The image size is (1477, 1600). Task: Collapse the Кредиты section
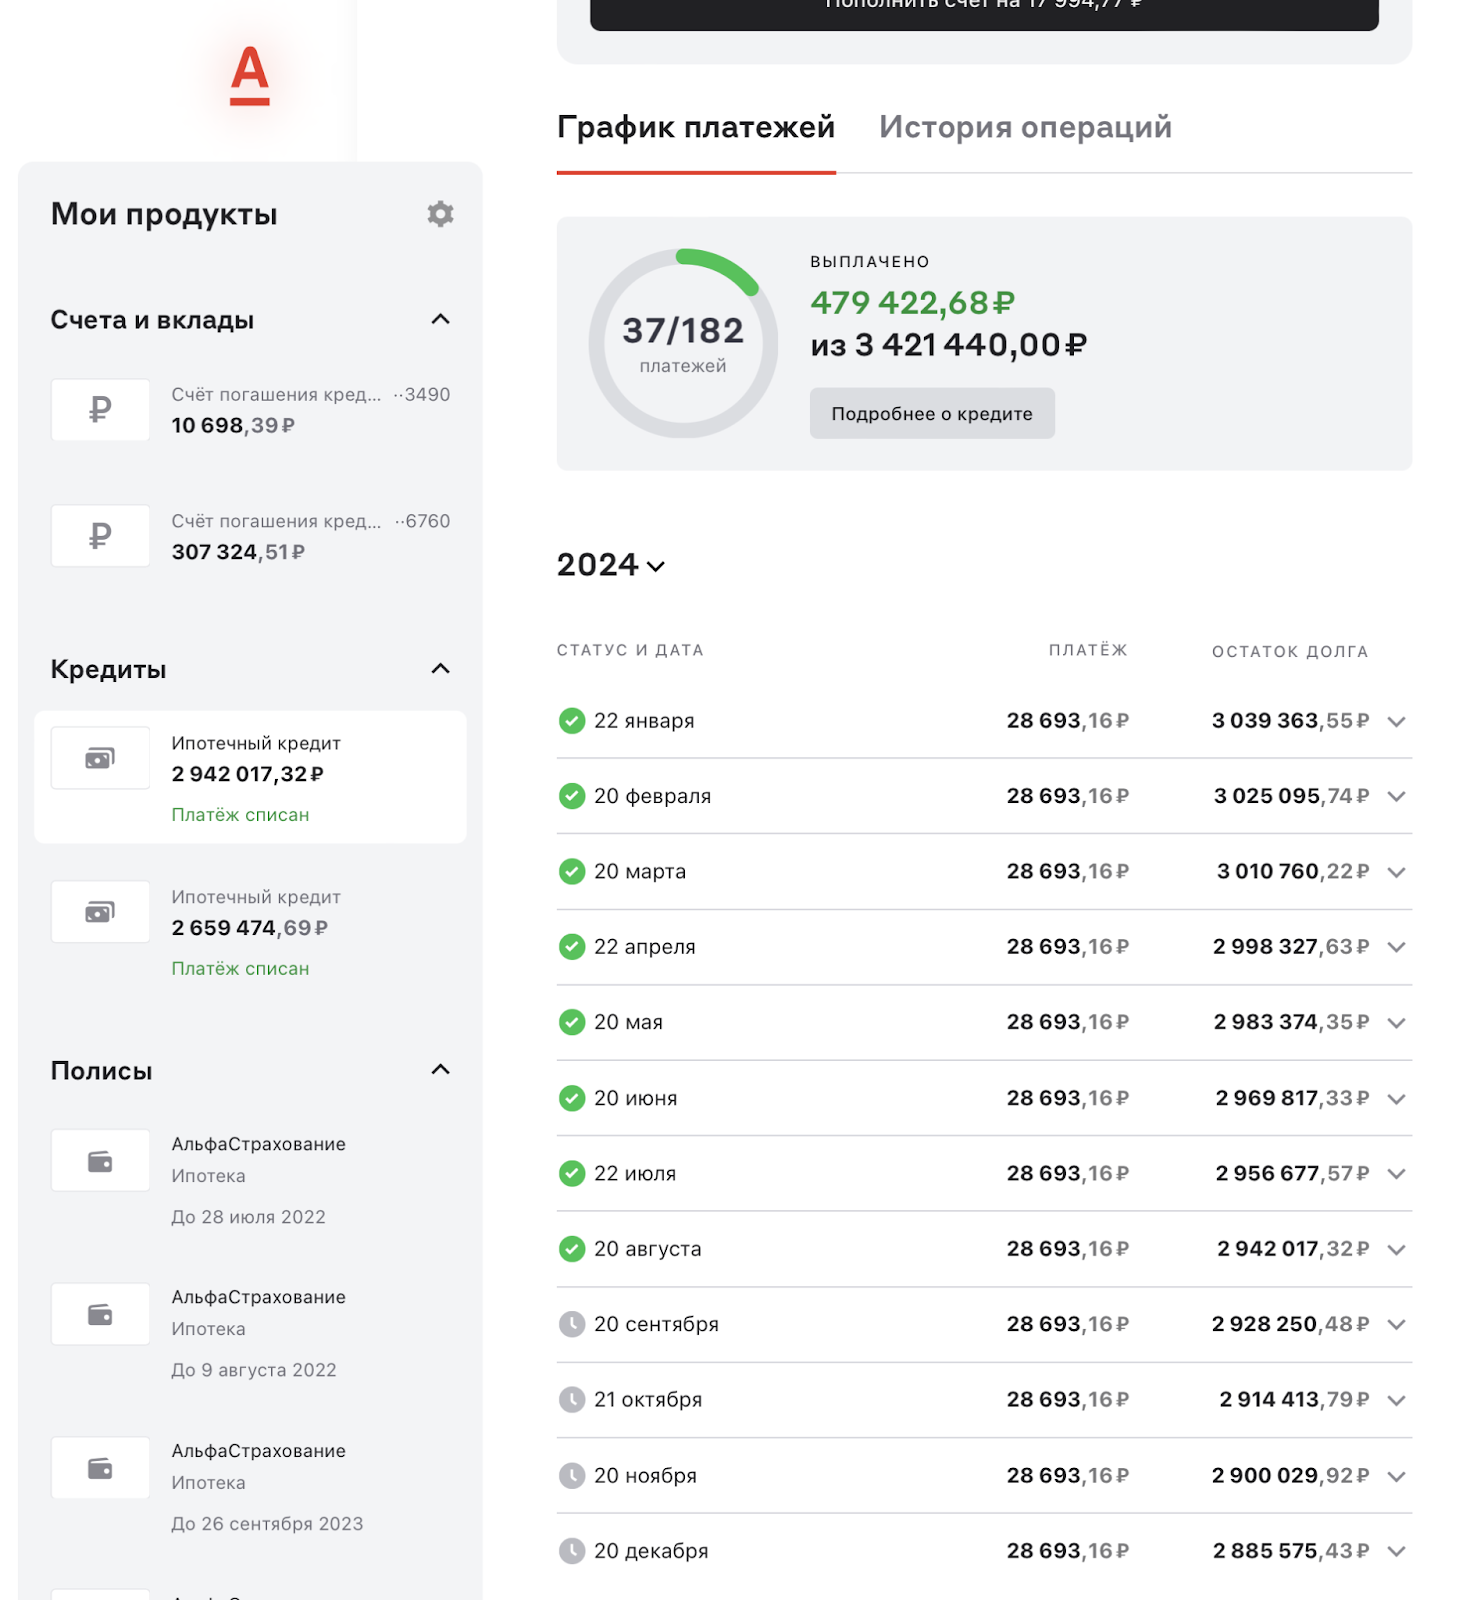[440, 669]
